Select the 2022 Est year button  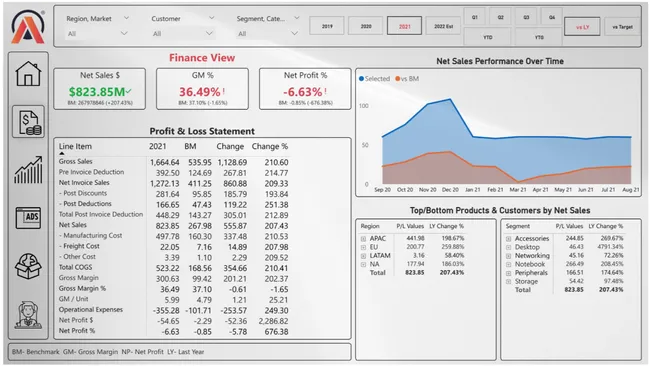coord(443,26)
